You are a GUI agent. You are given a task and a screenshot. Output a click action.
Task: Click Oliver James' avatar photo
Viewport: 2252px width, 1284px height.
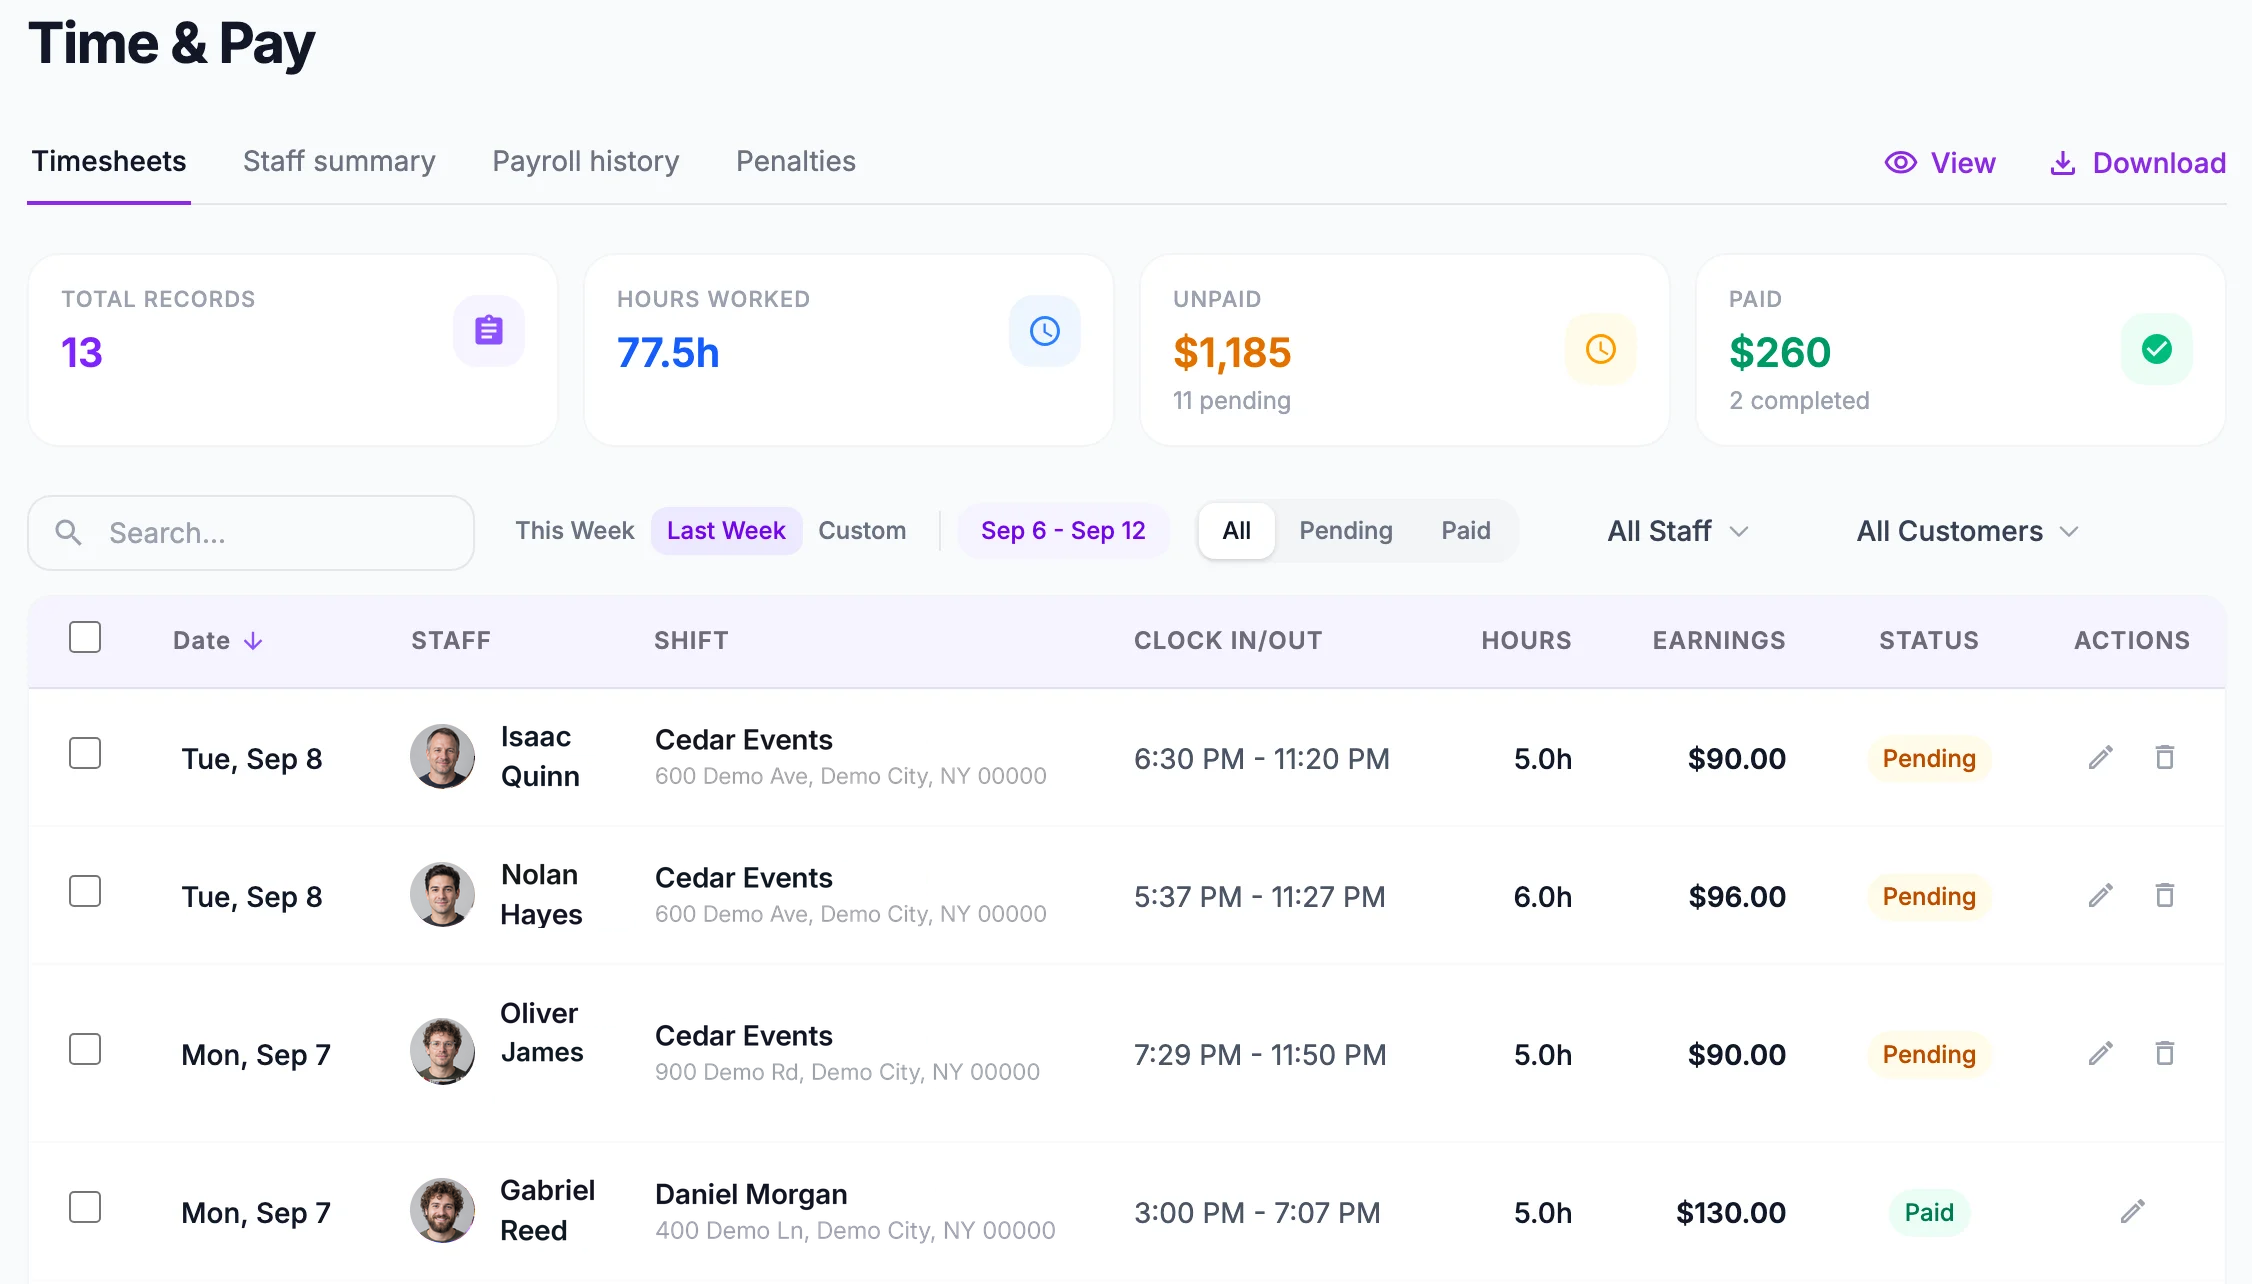(x=442, y=1052)
